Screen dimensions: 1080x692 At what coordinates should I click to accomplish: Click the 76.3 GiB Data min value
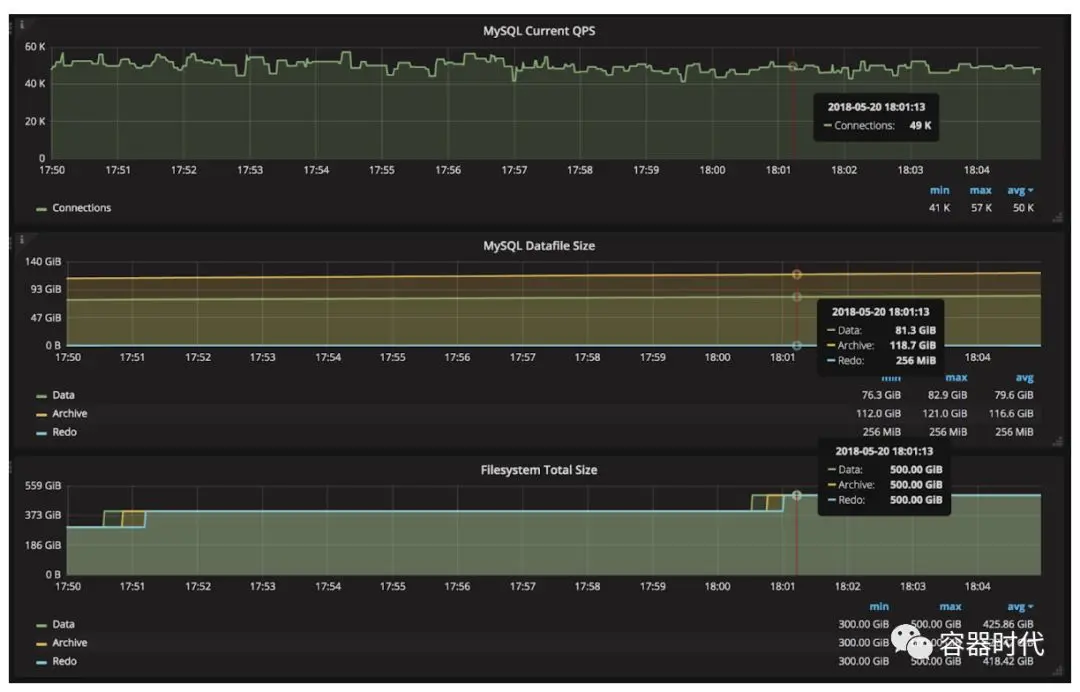click(x=881, y=395)
